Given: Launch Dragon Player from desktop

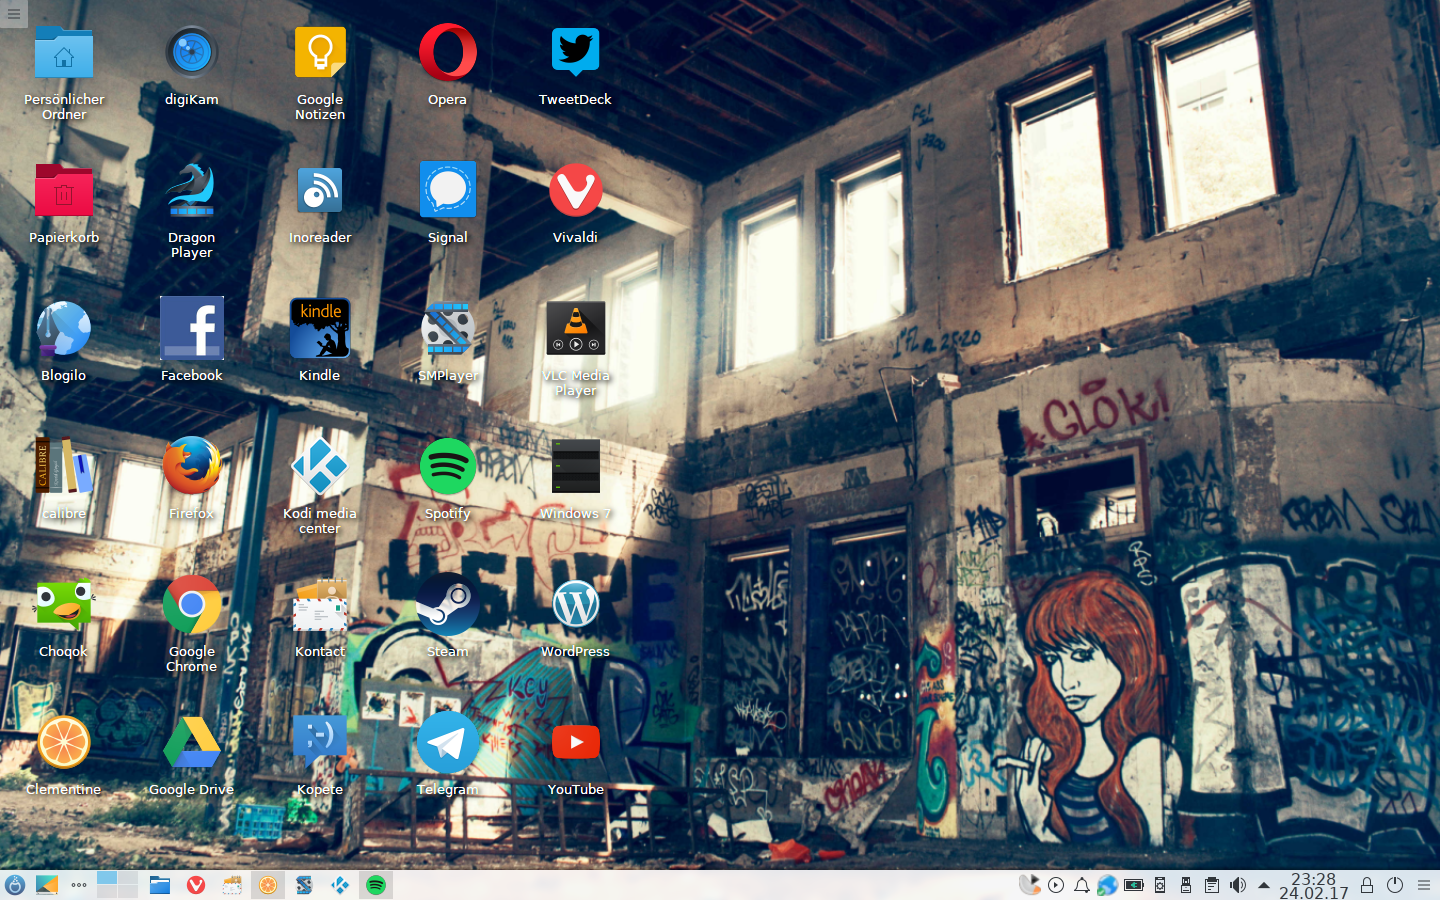Looking at the screenshot, I should (192, 191).
